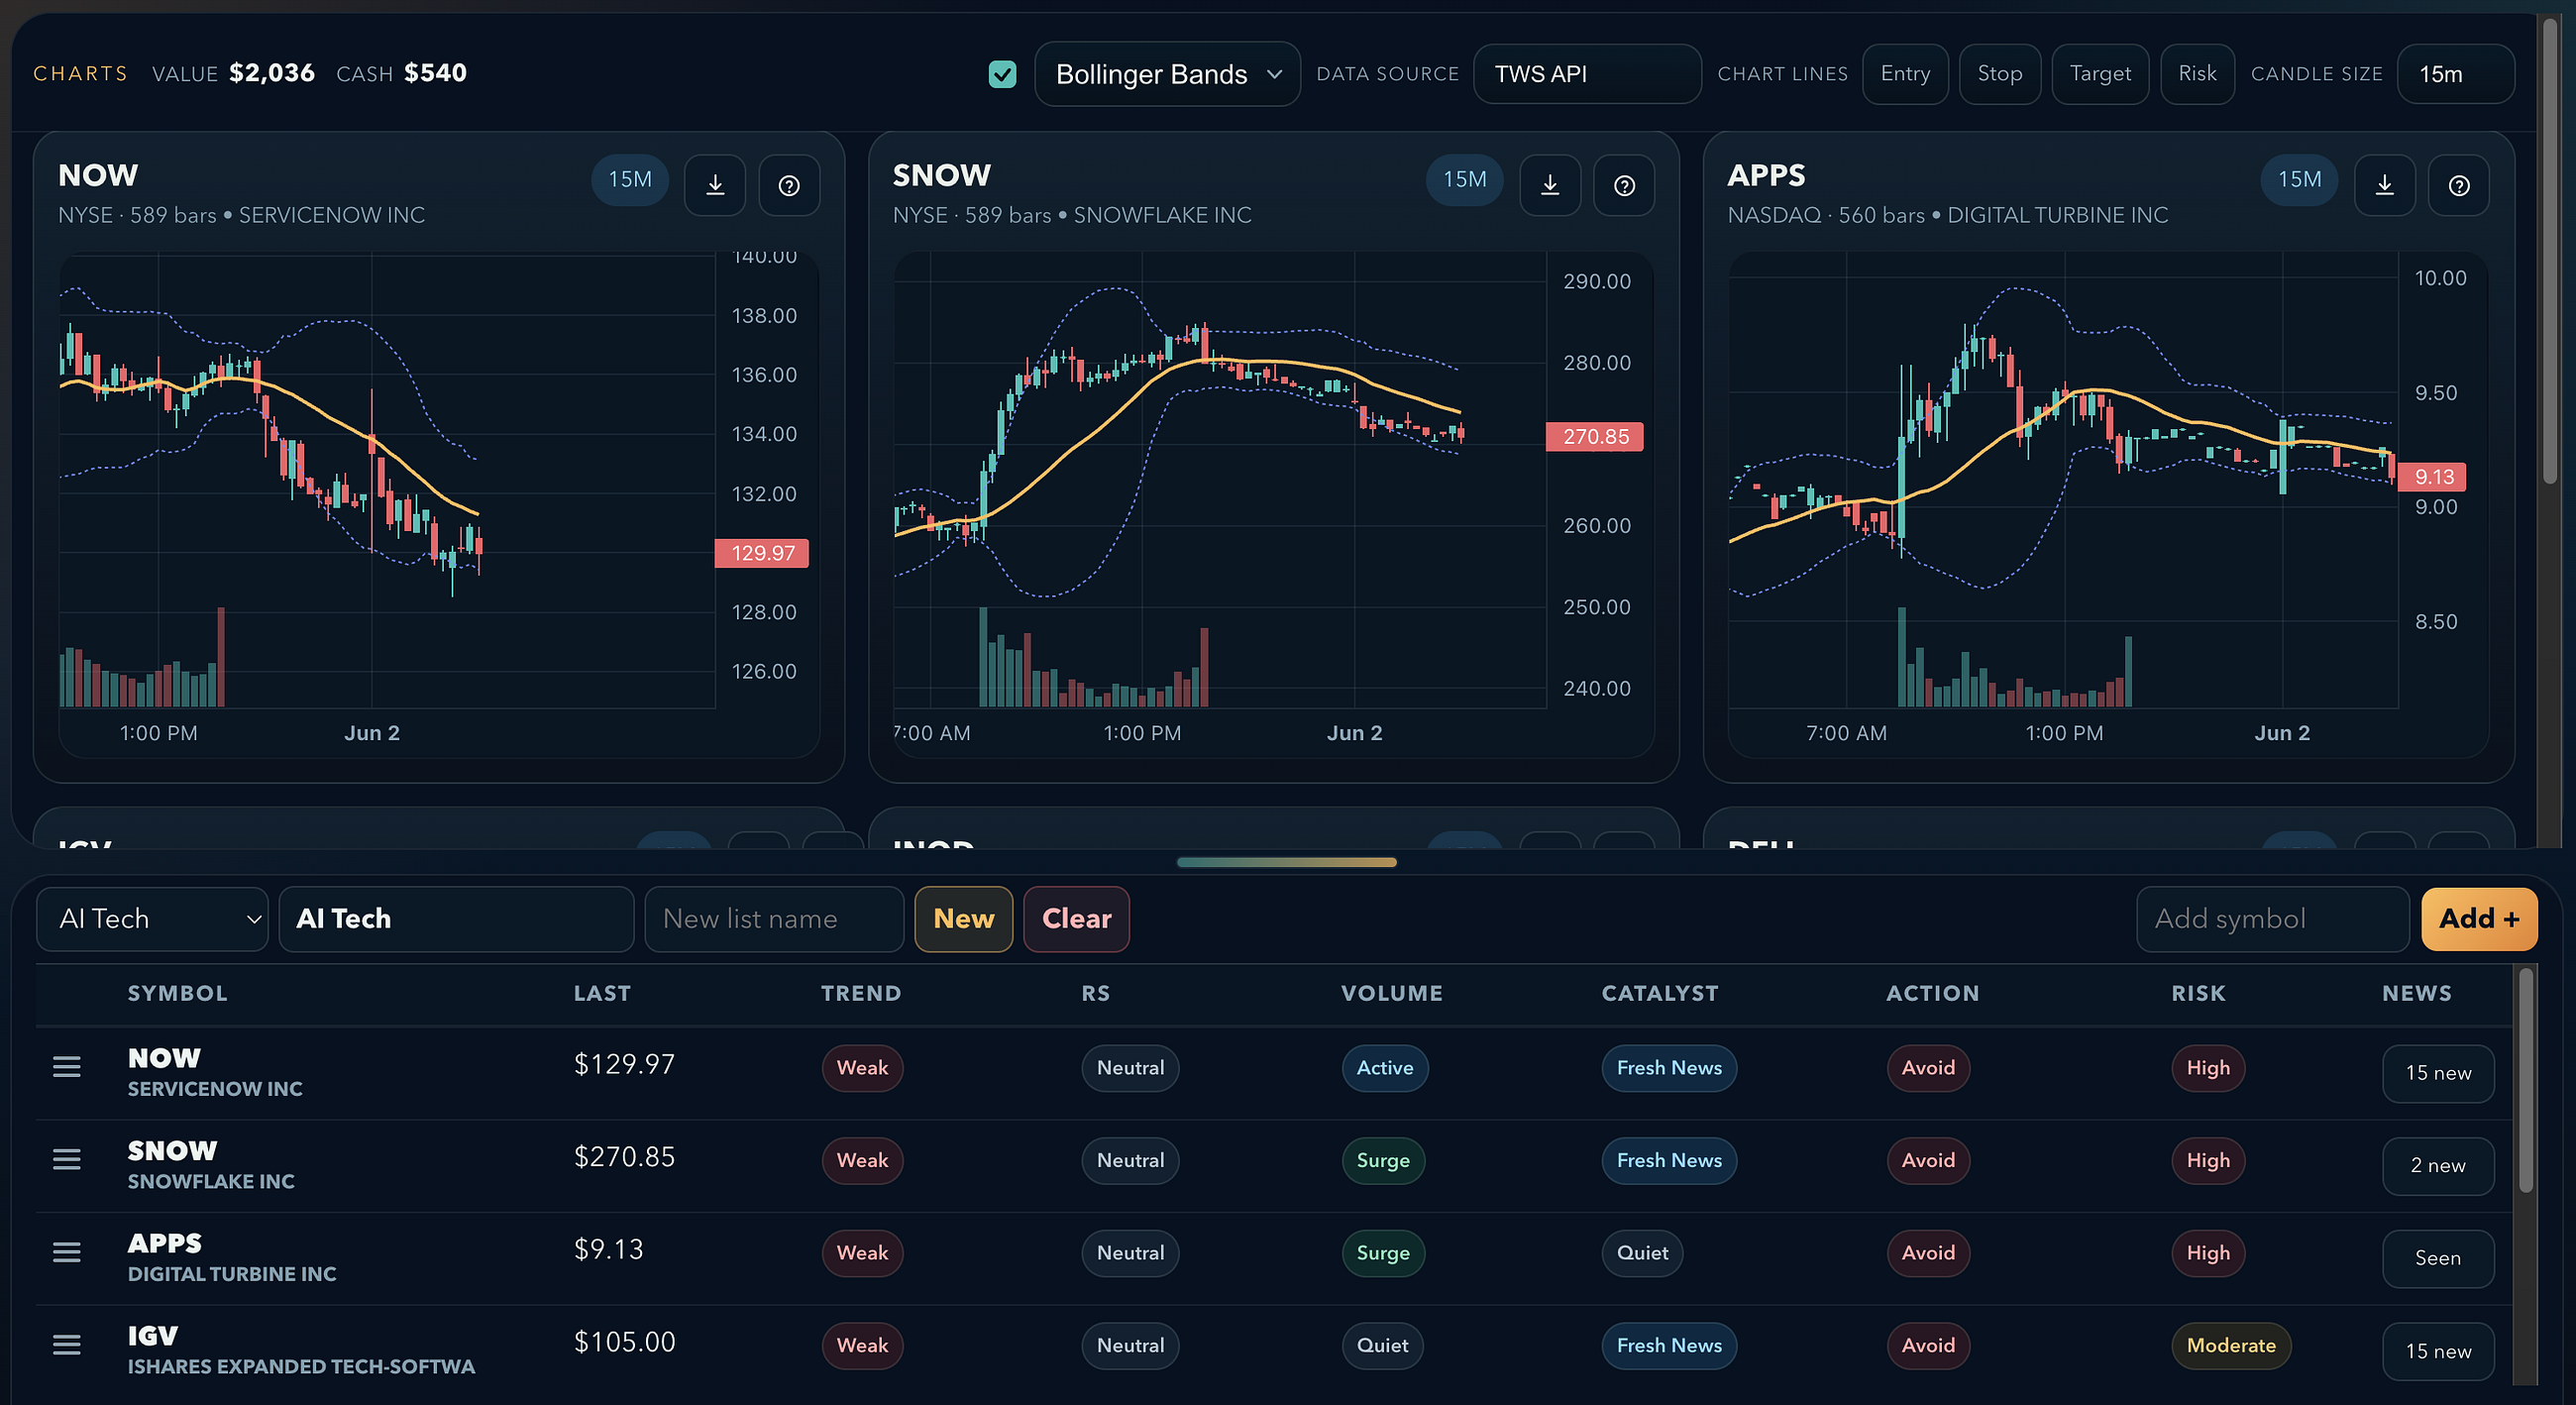The height and width of the screenshot is (1405, 2576).
Task: Toggle the Entry chart line
Action: click(x=1905, y=74)
